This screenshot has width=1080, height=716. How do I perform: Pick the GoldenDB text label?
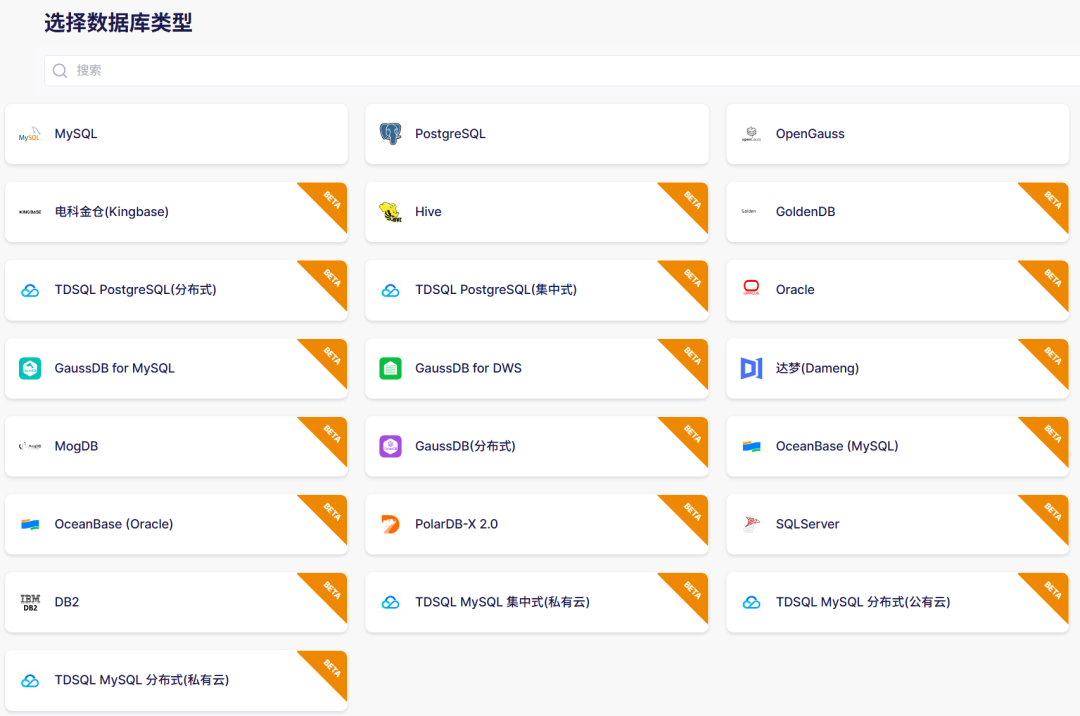tap(805, 211)
